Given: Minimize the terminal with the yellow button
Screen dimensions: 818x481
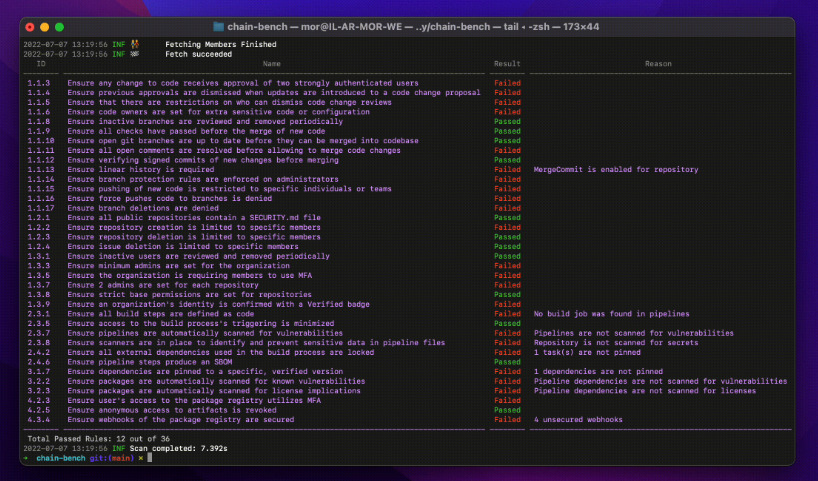Looking at the screenshot, I should coord(45,27).
